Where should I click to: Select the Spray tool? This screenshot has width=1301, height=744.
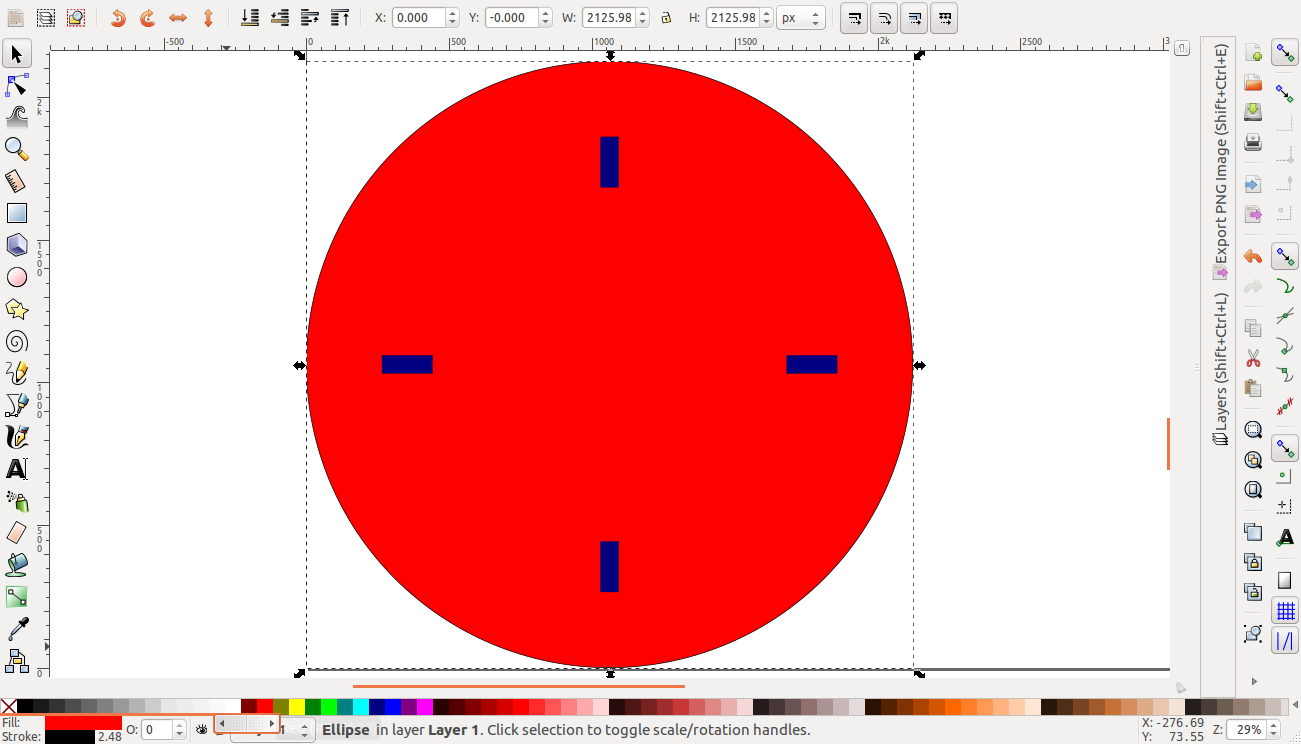click(17, 501)
